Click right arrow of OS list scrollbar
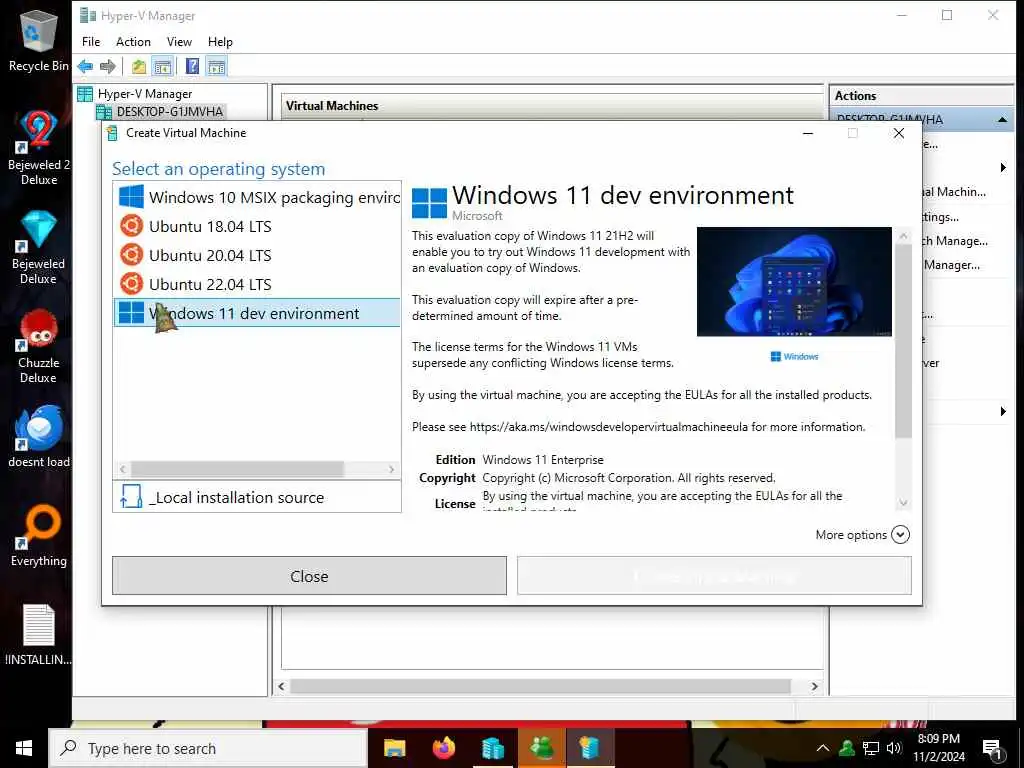 [x=391, y=469]
